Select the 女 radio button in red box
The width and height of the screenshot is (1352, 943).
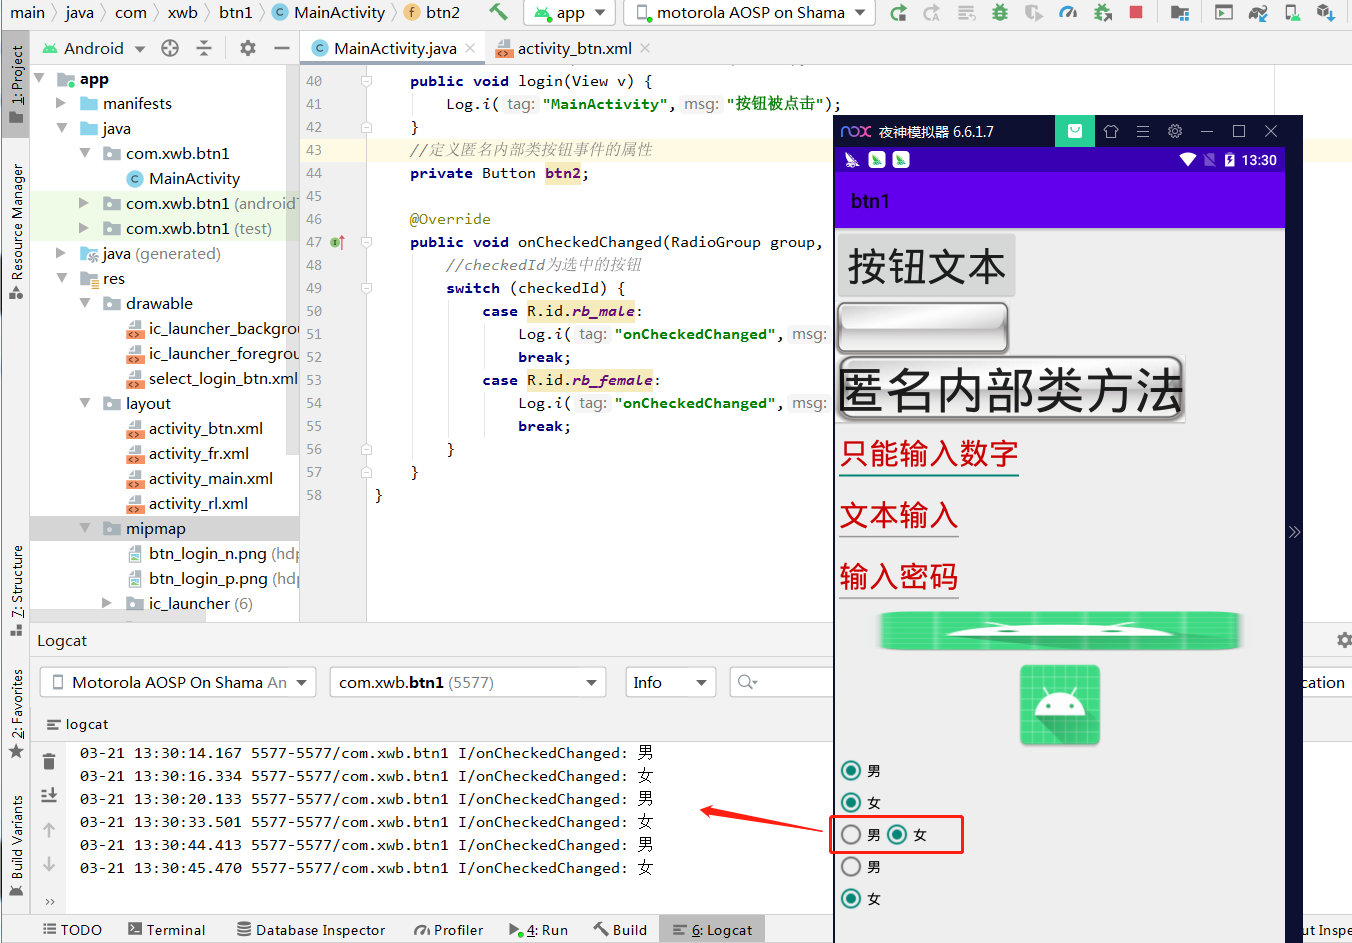pos(897,833)
